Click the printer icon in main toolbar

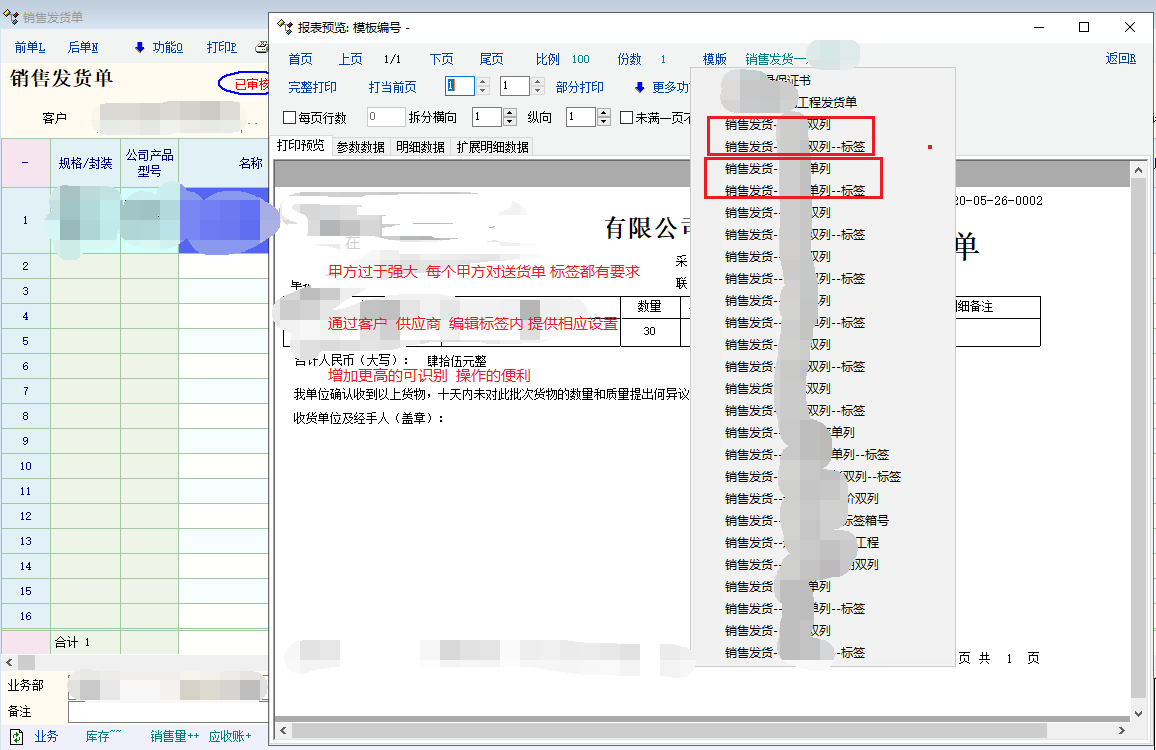tap(262, 47)
